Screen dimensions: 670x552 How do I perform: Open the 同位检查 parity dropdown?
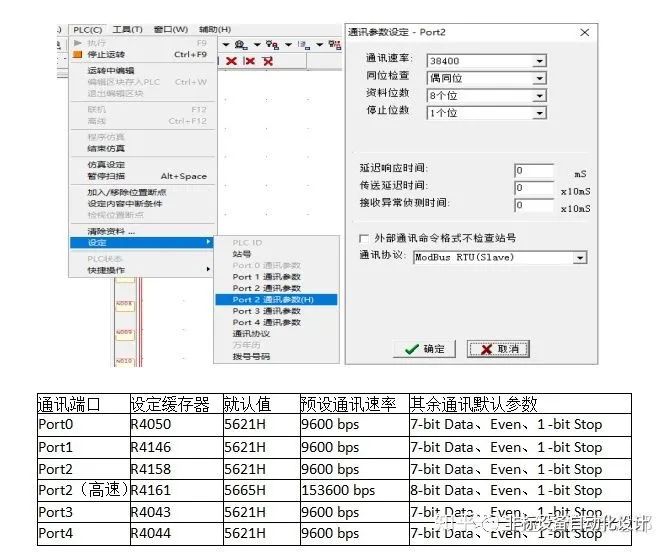point(540,78)
